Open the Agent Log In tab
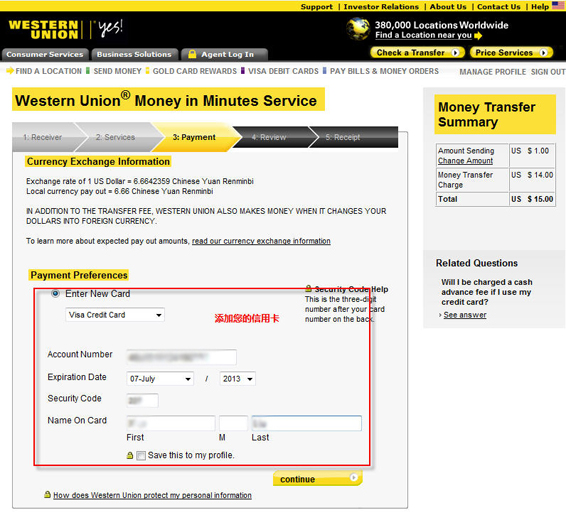The height and width of the screenshot is (520, 566). 225,54
